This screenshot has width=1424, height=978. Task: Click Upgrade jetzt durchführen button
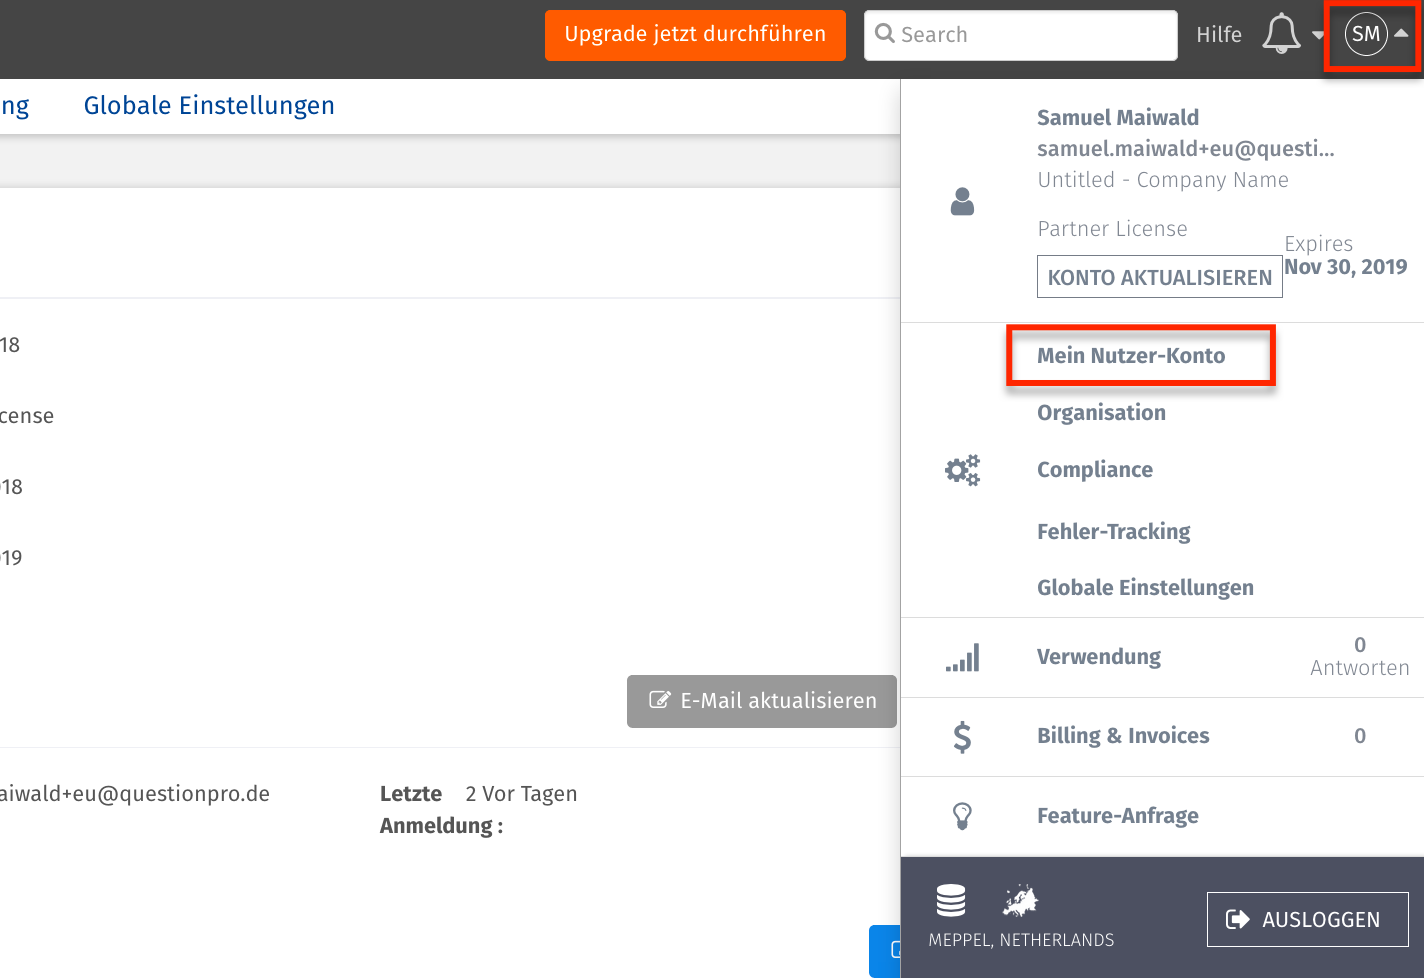[695, 35]
